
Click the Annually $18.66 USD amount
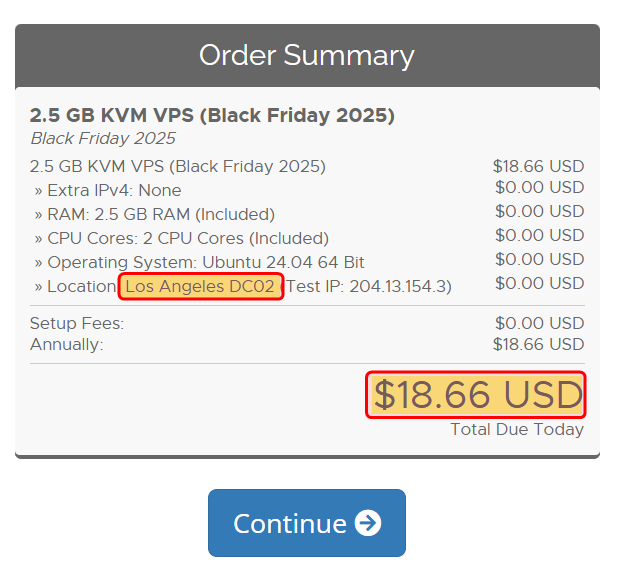pyautogui.click(x=538, y=345)
